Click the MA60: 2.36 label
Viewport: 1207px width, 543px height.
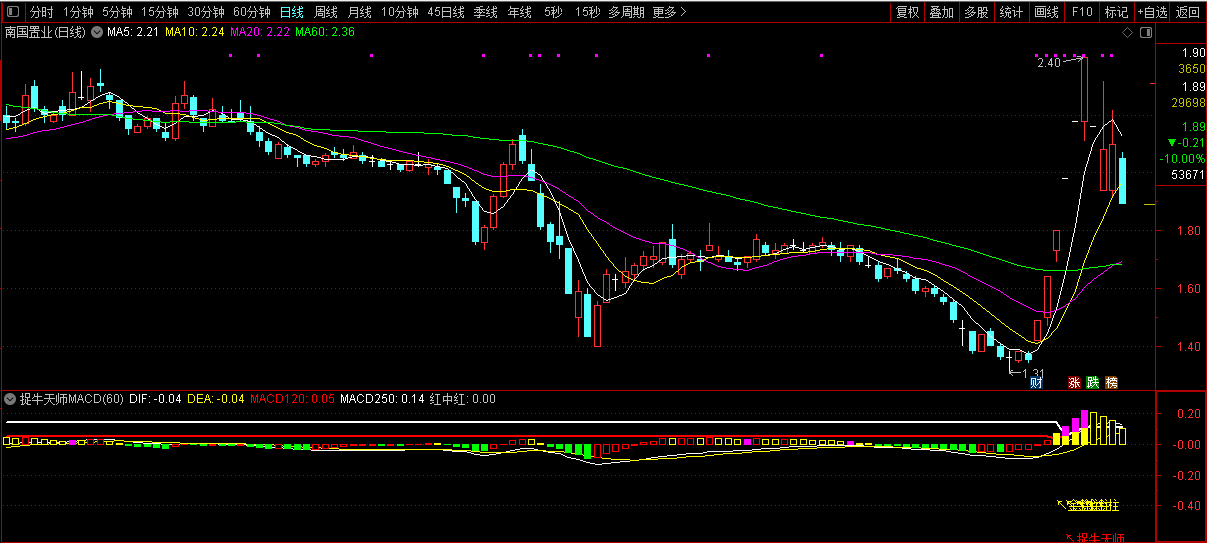325,32
